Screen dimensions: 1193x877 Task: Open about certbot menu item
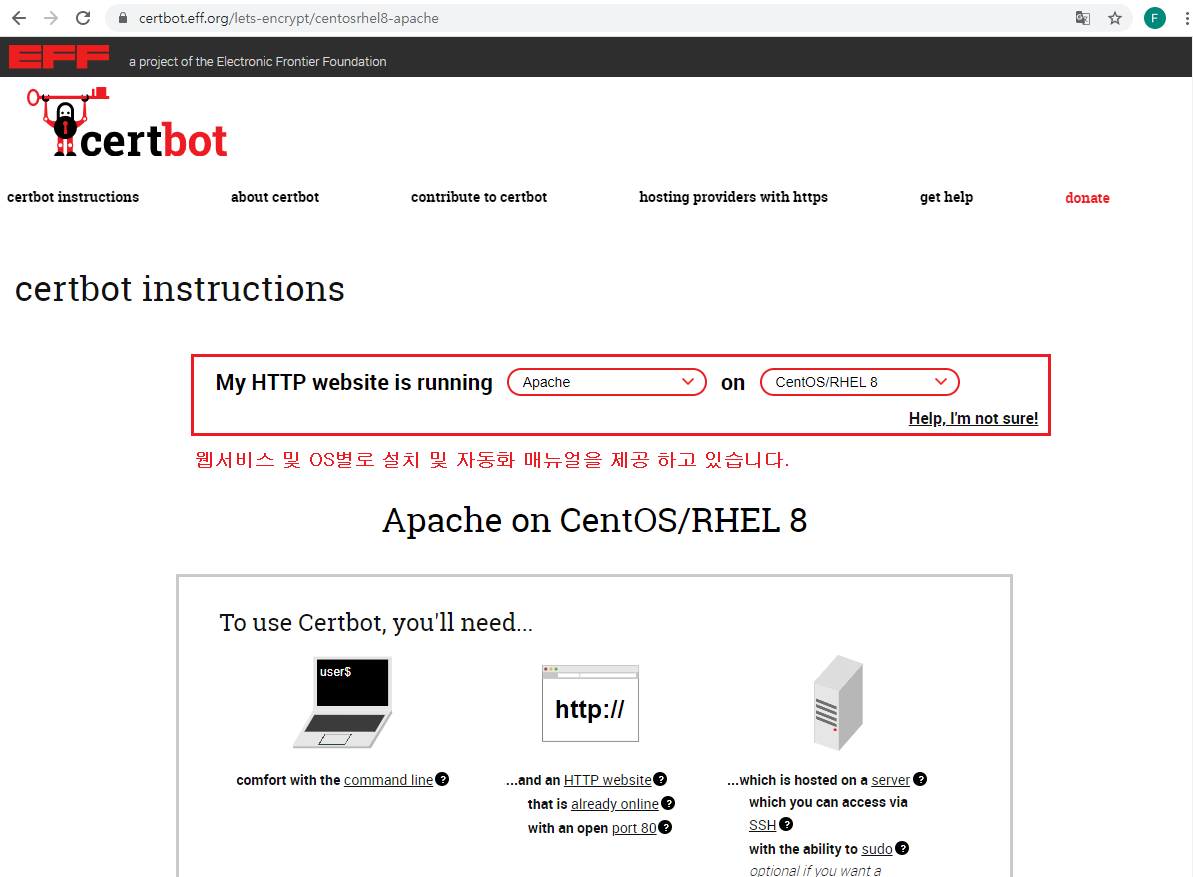coord(275,197)
